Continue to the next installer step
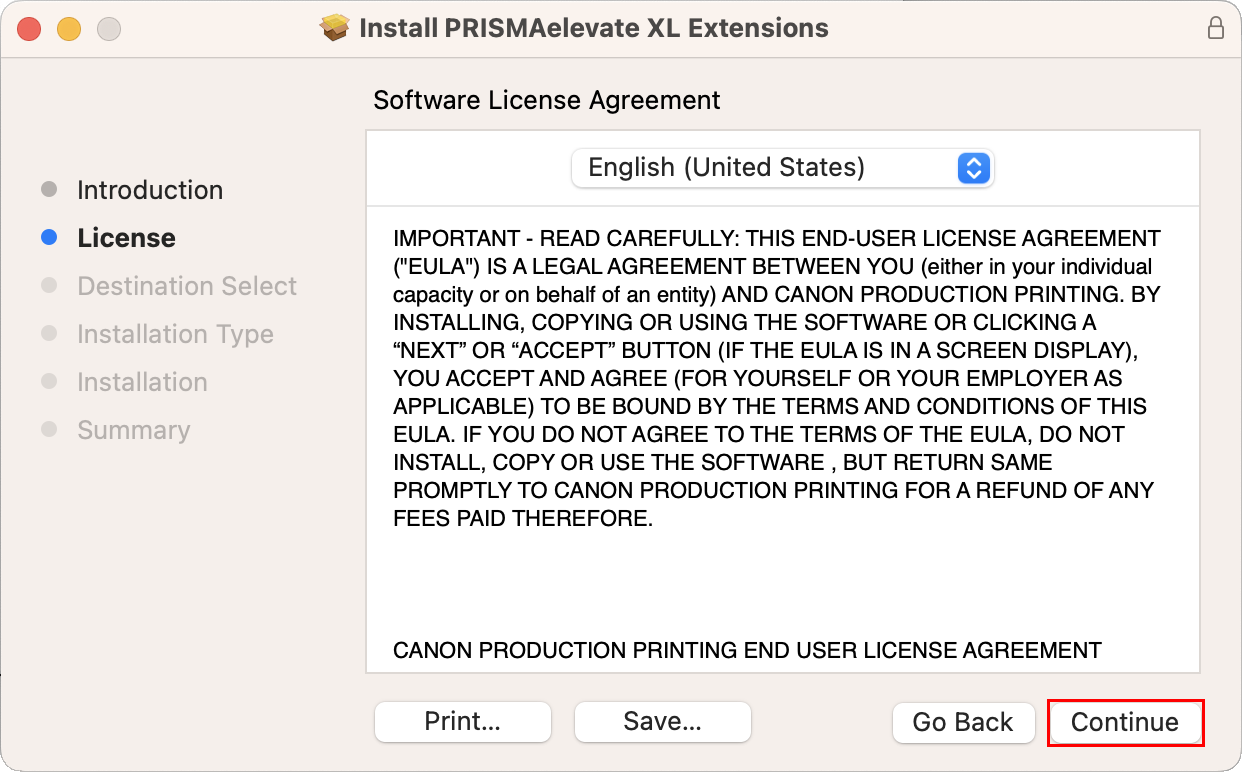1242x772 pixels. tap(1125, 722)
